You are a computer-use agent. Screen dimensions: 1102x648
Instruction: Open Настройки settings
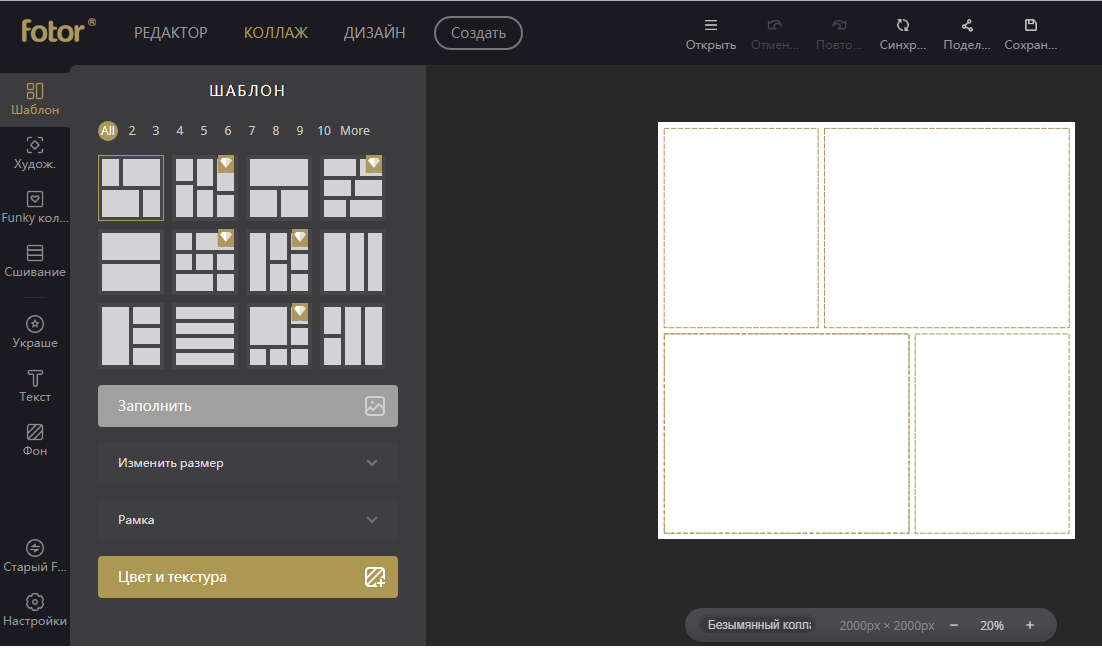(34, 610)
